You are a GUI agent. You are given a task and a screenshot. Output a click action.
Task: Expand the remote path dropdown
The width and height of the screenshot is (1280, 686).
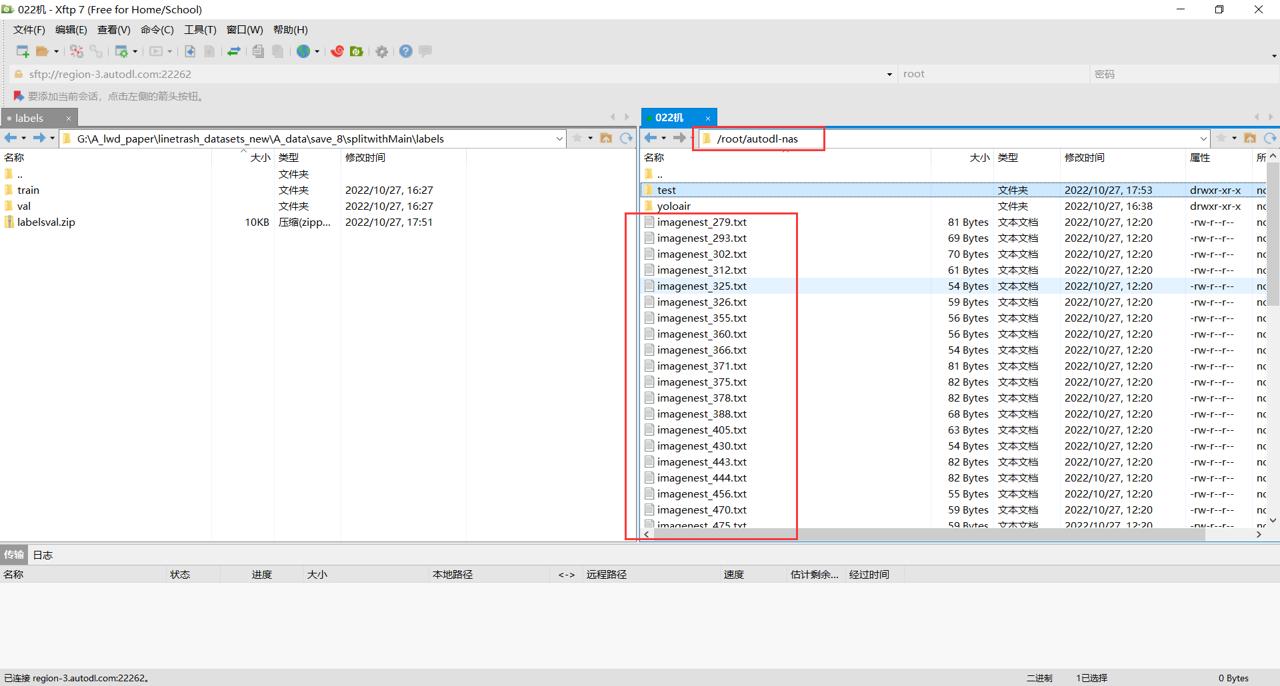point(1203,139)
